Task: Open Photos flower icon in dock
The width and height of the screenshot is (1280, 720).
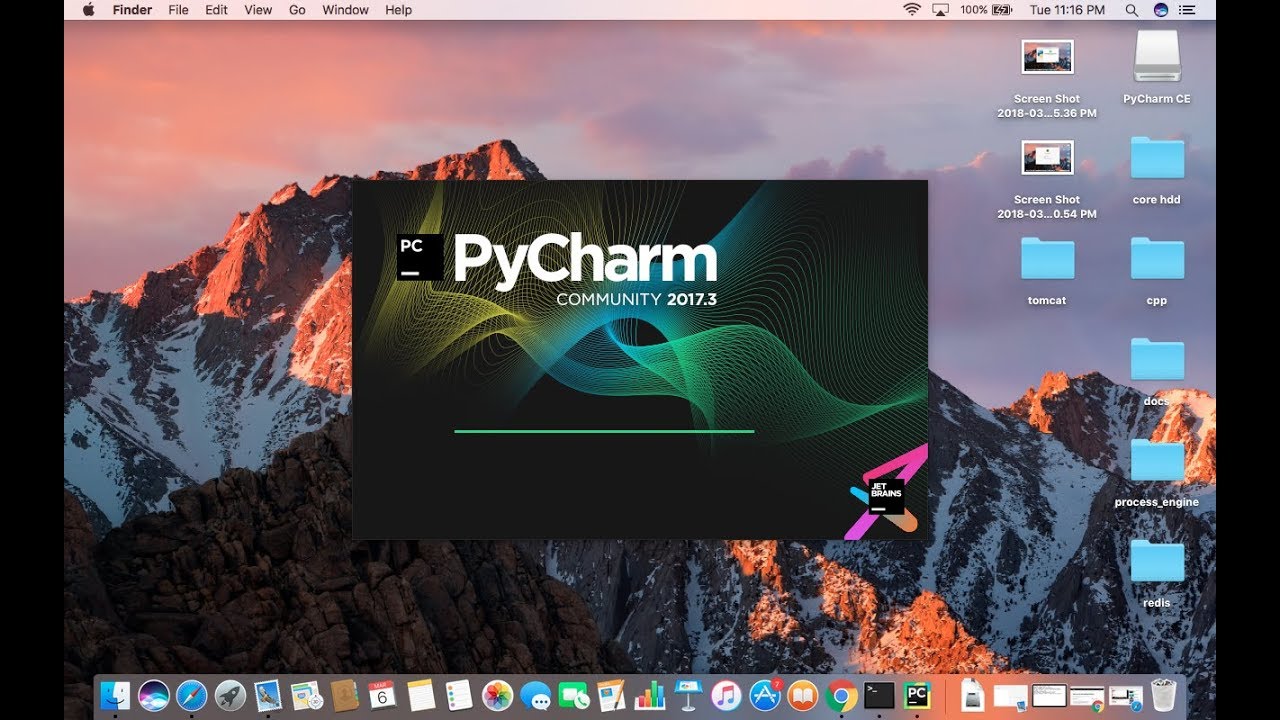Action: [497, 695]
